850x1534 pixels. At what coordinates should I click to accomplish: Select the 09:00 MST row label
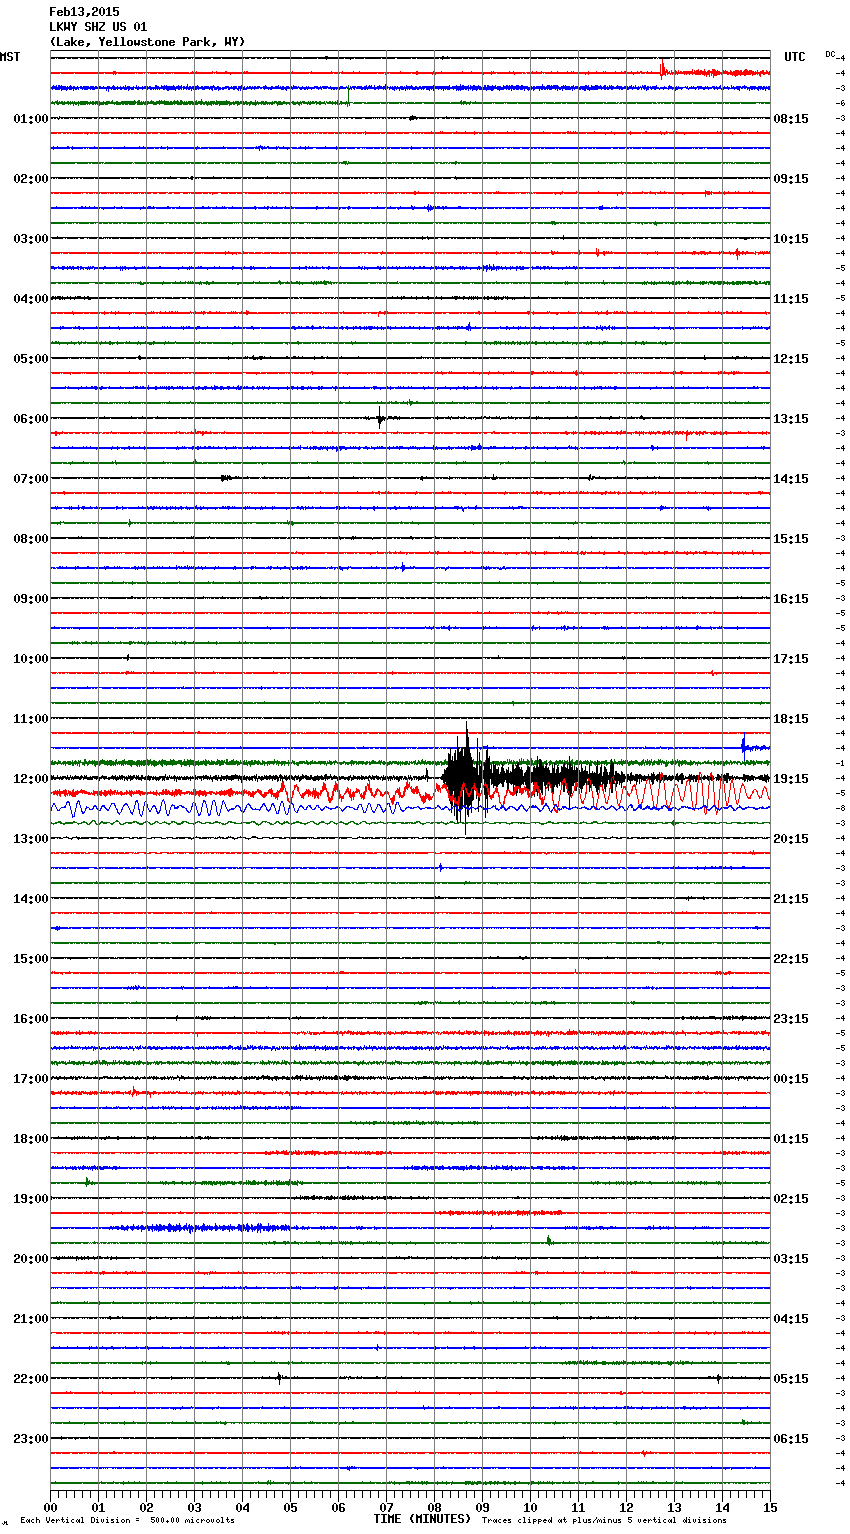pyautogui.click(x=31, y=599)
